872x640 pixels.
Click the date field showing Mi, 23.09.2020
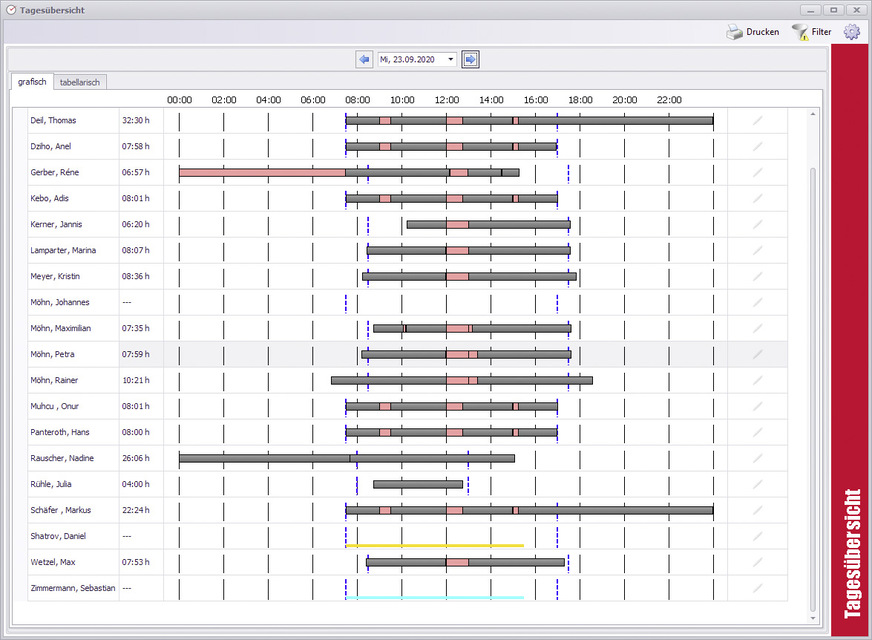(x=410, y=60)
